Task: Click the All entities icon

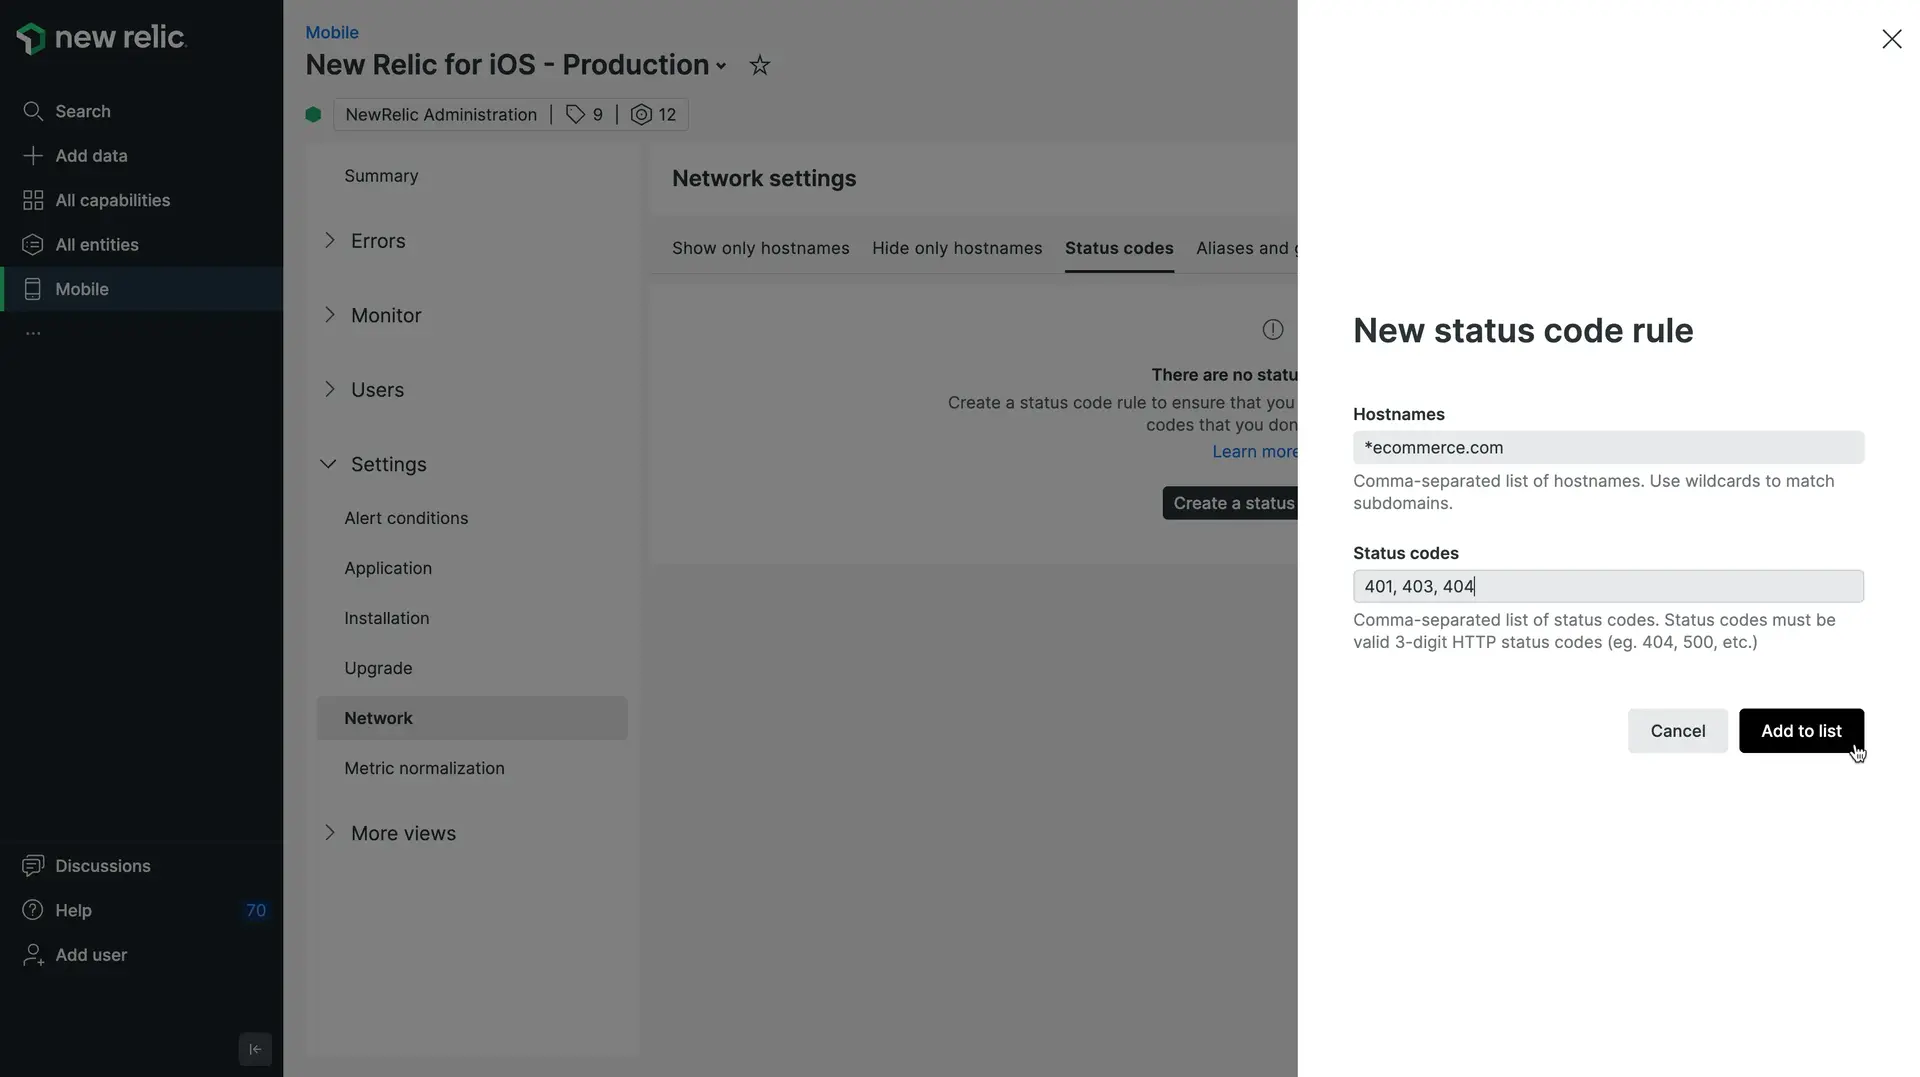Action: 33,245
